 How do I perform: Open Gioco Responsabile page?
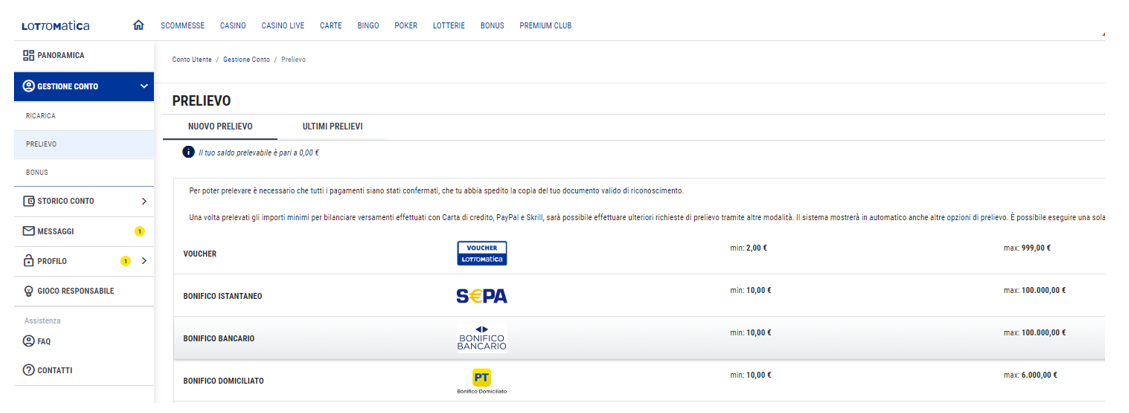[x=75, y=291]
